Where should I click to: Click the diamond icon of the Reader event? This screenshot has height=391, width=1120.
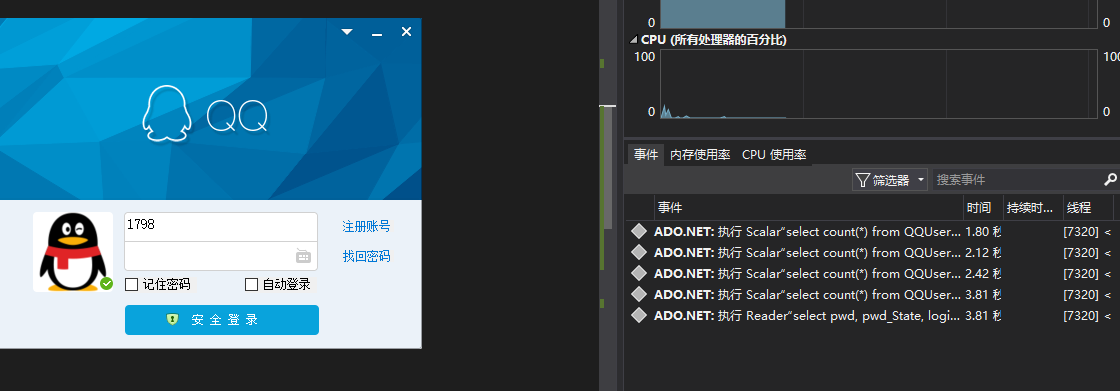tap(639, 315)
